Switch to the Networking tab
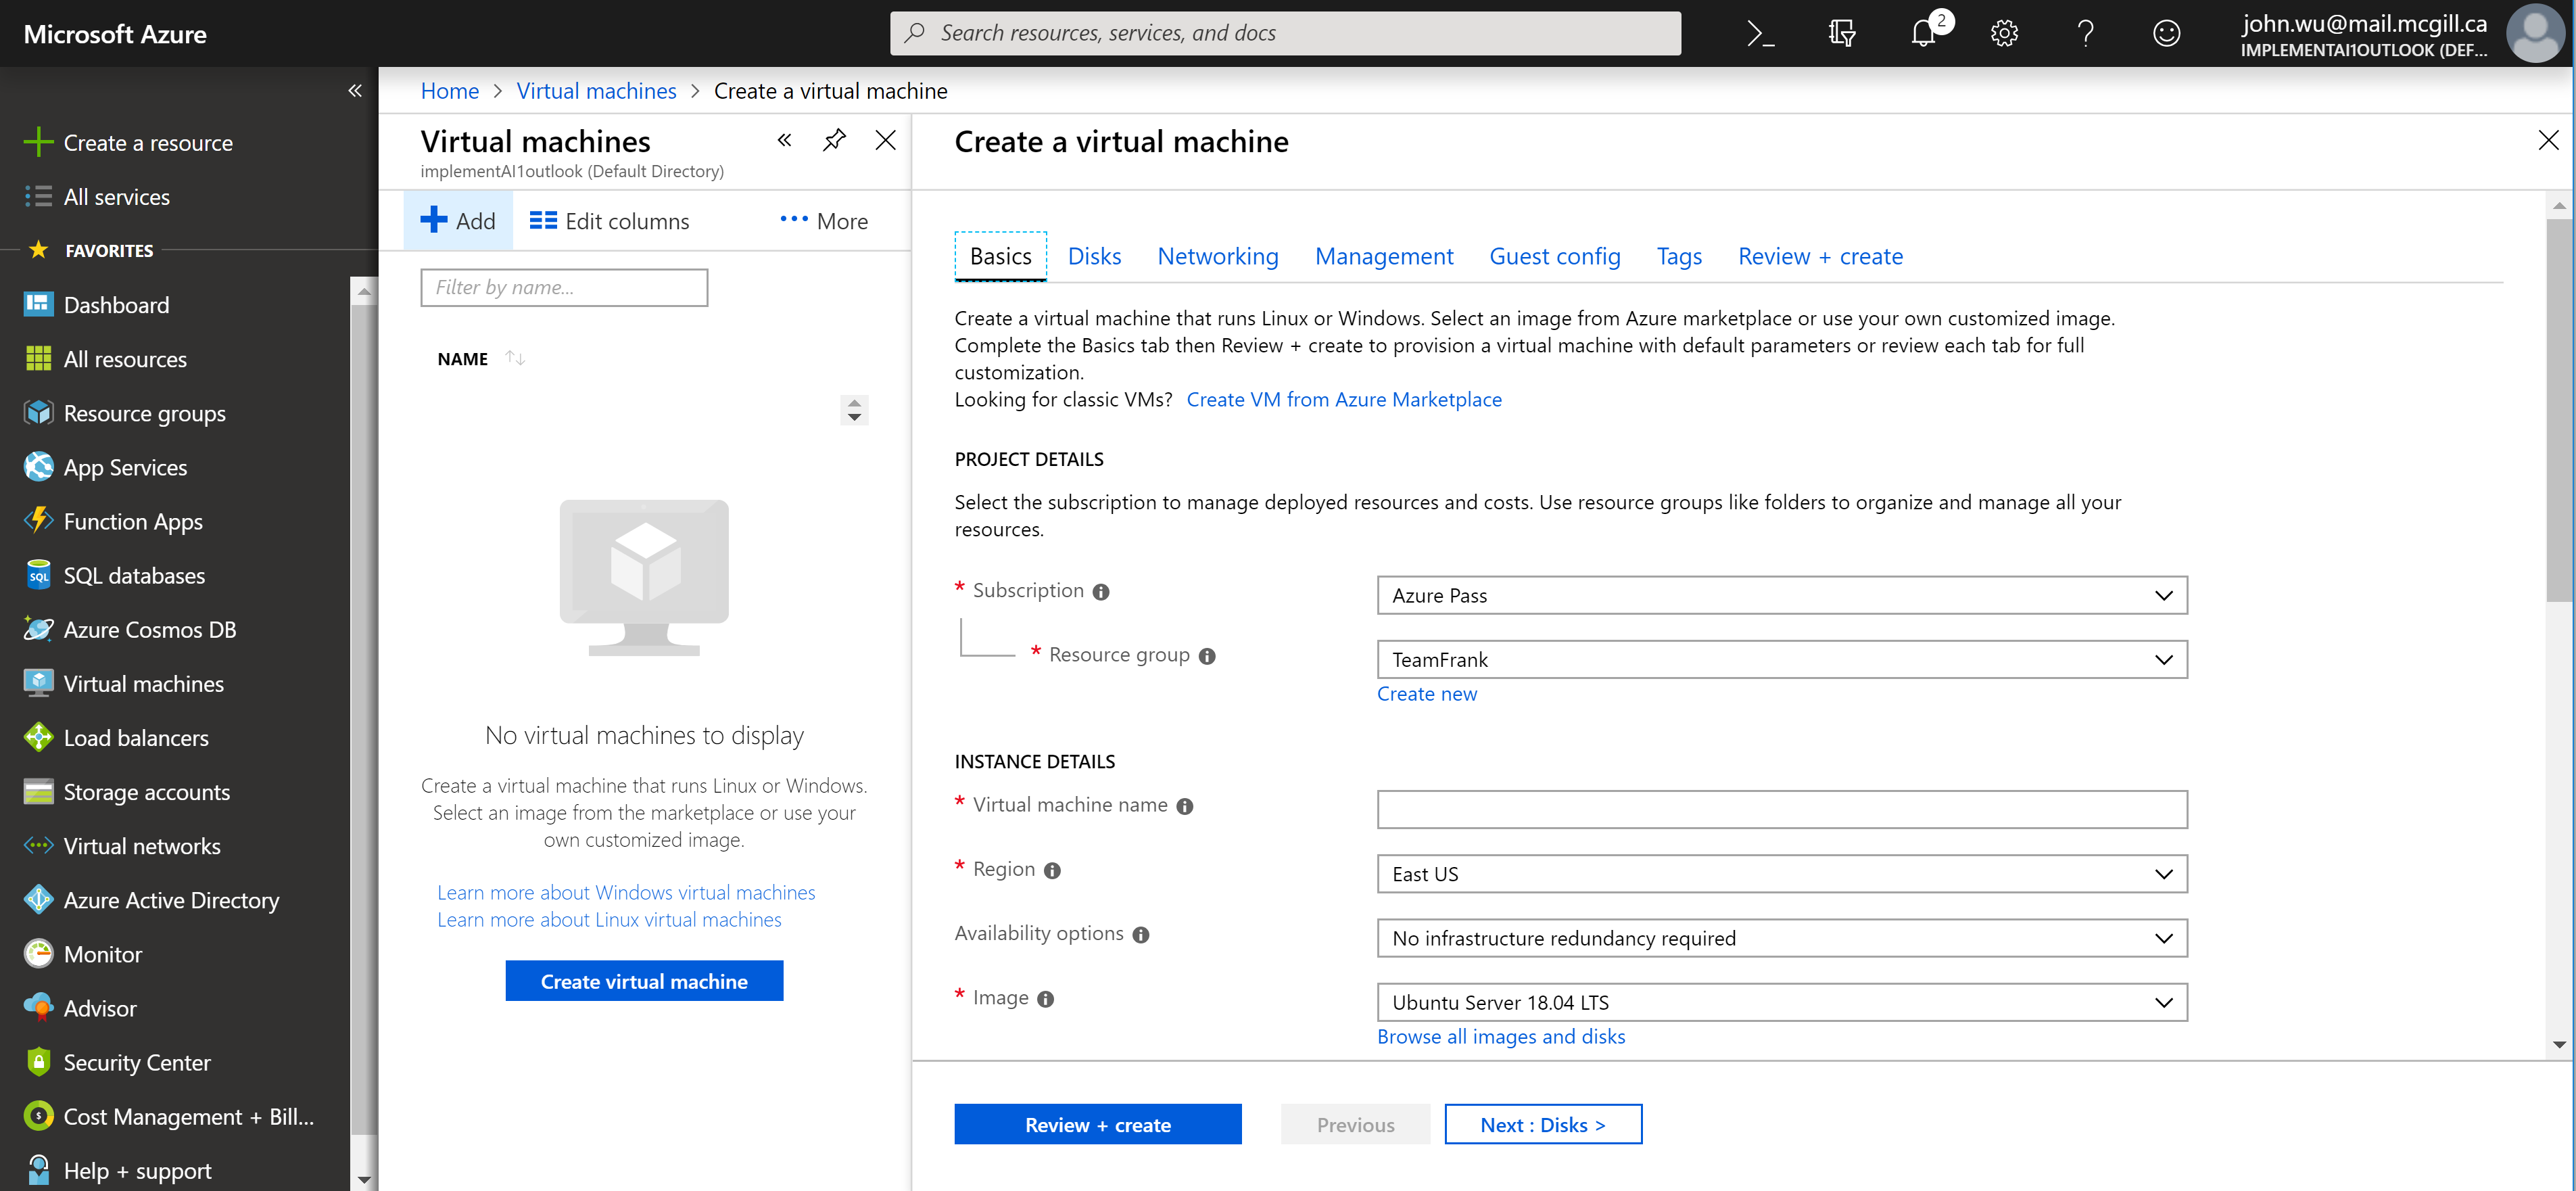2576x1191 pixels. [x=1217, y=256]
